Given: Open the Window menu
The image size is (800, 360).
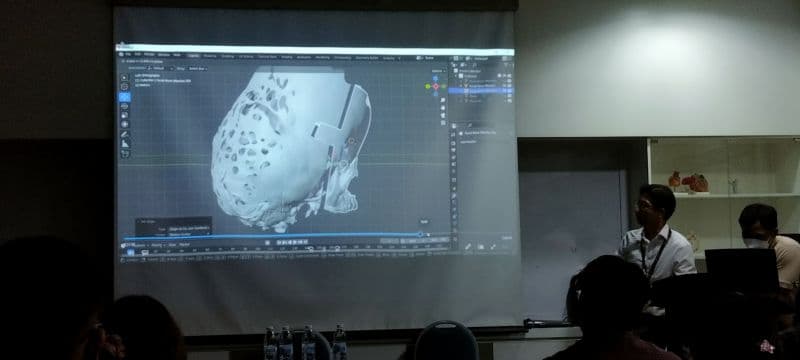Looking at the screenshot, I should (x=164, y=55).
